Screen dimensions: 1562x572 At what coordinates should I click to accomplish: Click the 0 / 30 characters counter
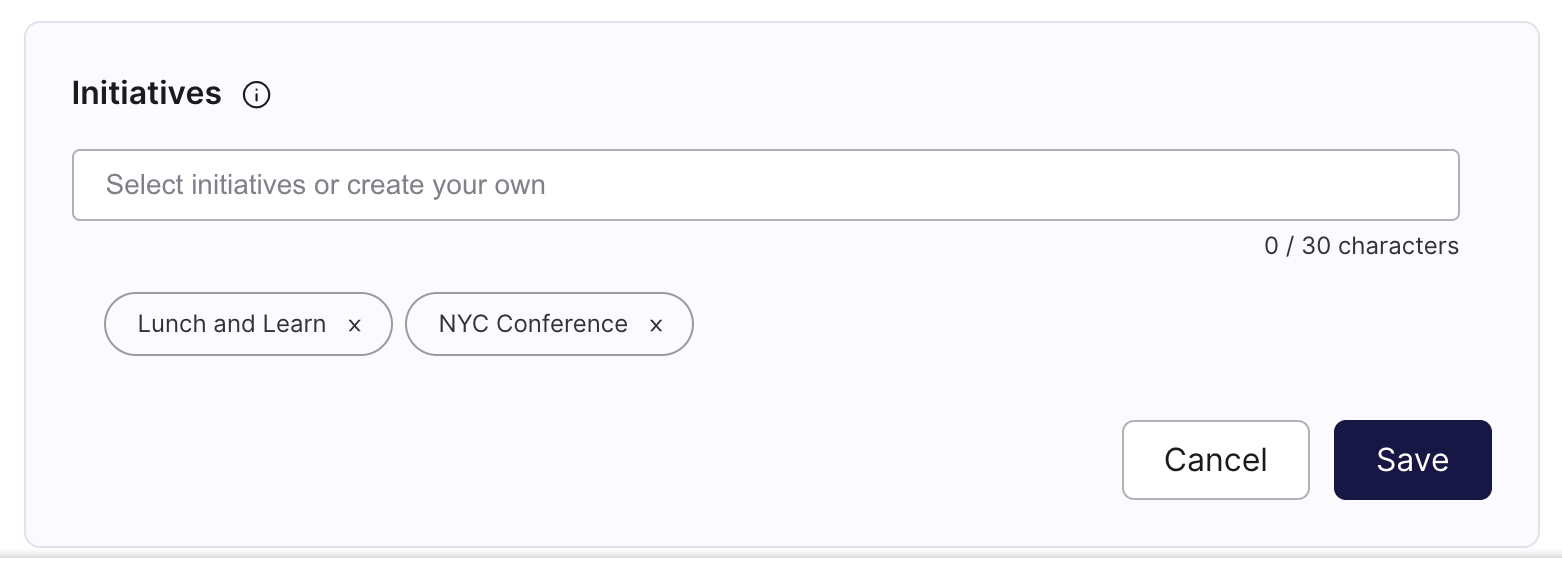tap(1361, 246)
